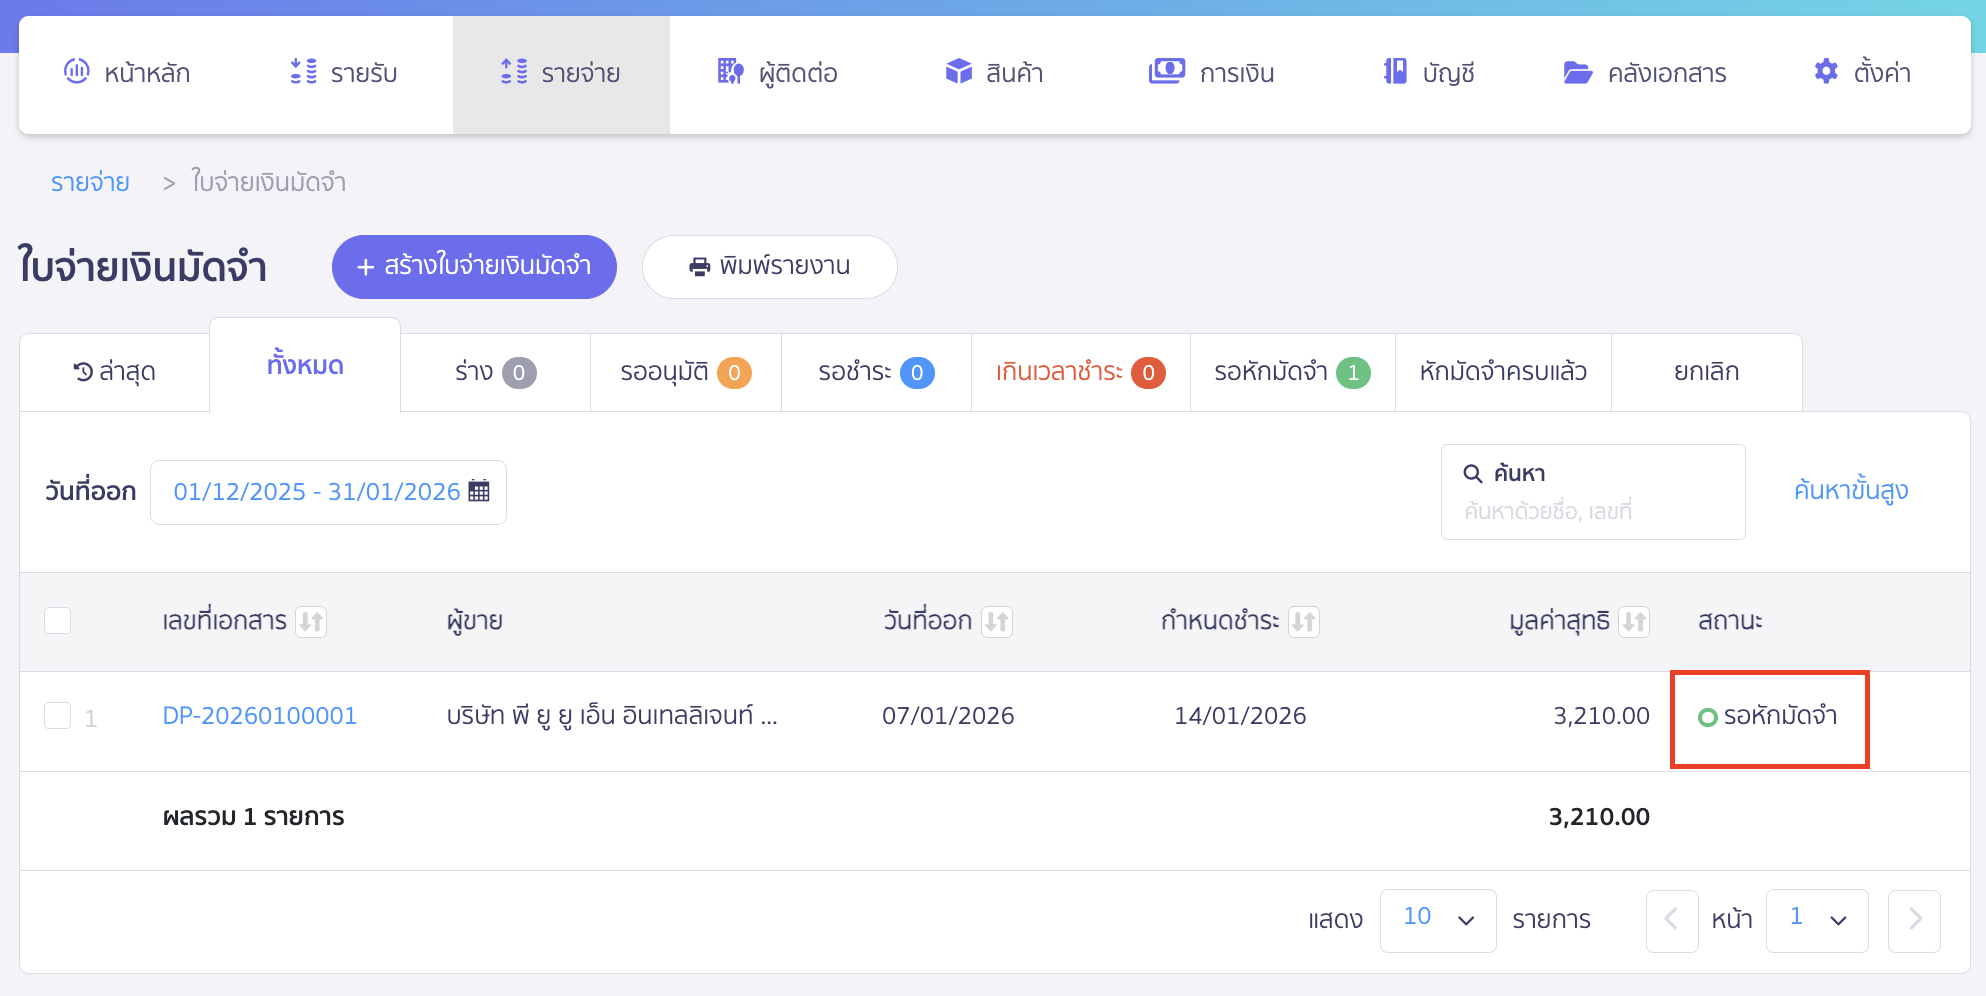The width and height of the screenshot is (1986, 996).
Task: Switch to the ยกเลิก tab
Action: (1706, 372)
